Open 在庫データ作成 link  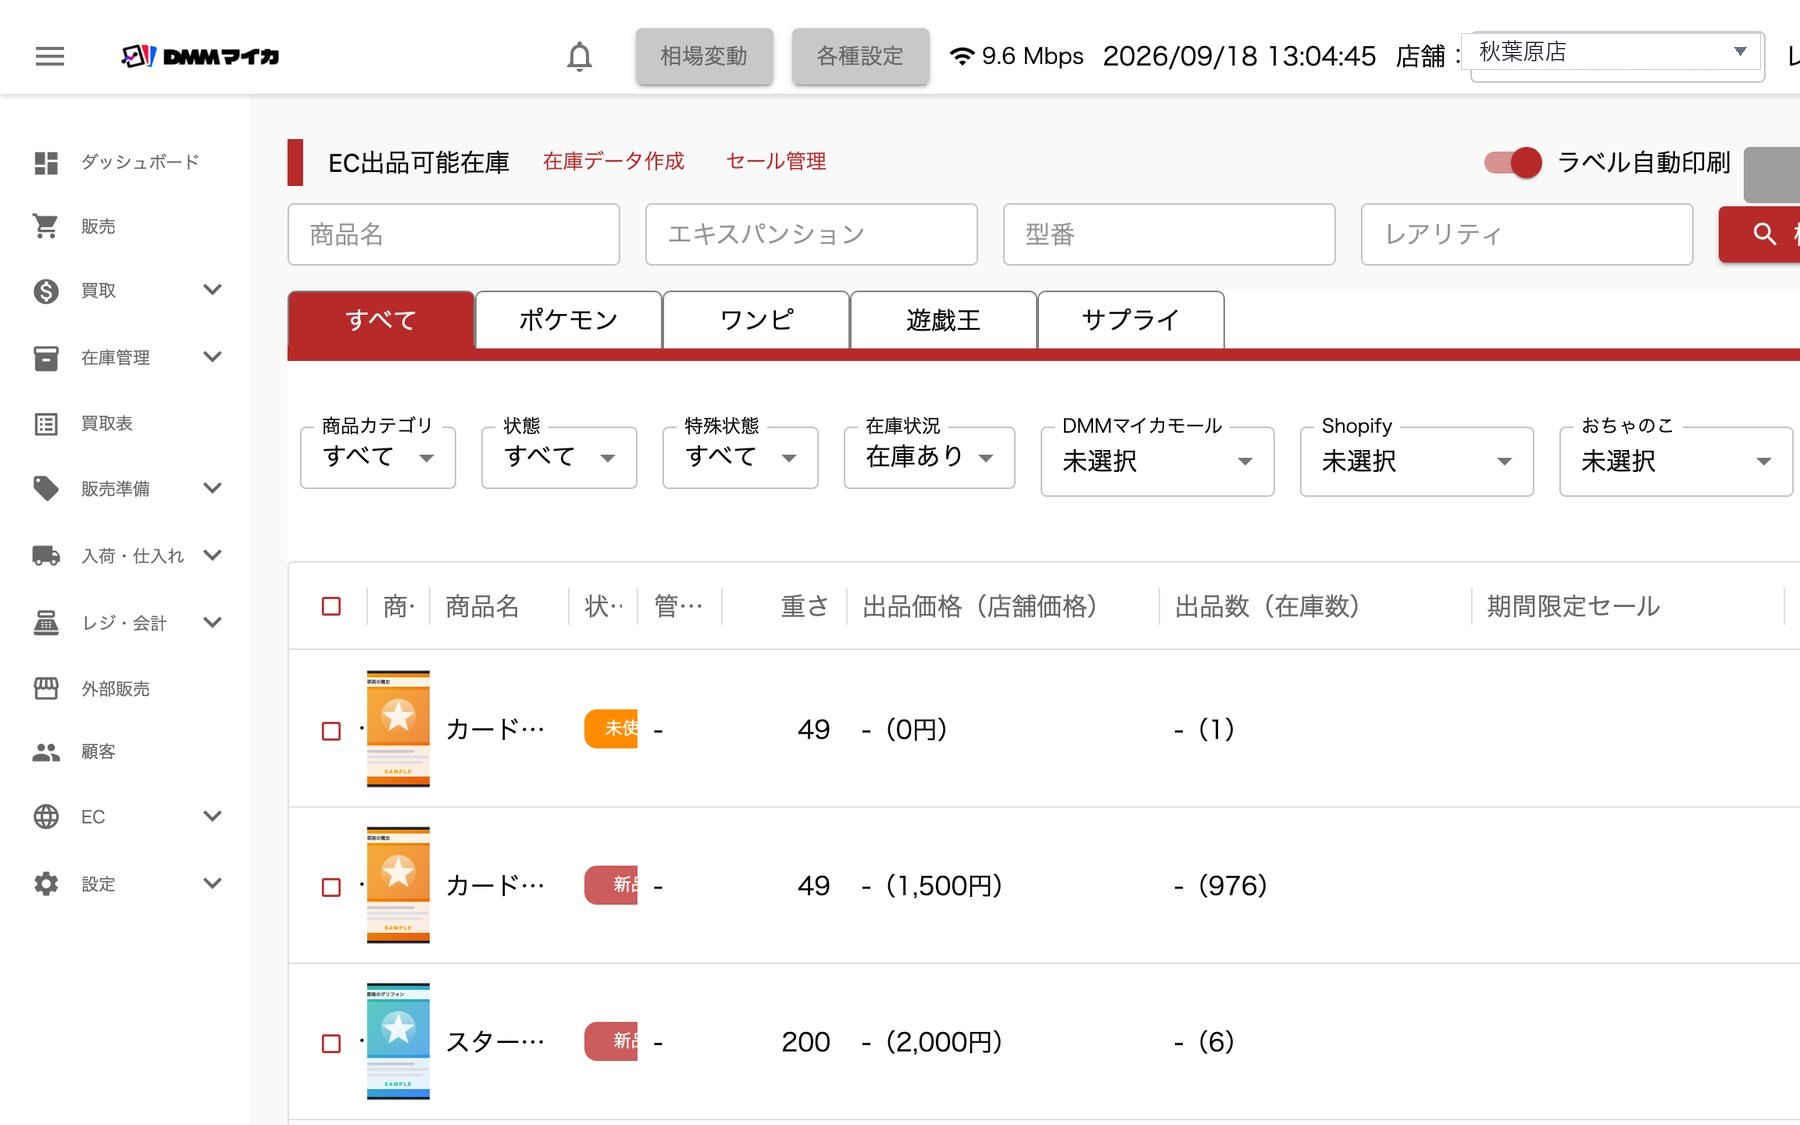[x=613, y=161]
